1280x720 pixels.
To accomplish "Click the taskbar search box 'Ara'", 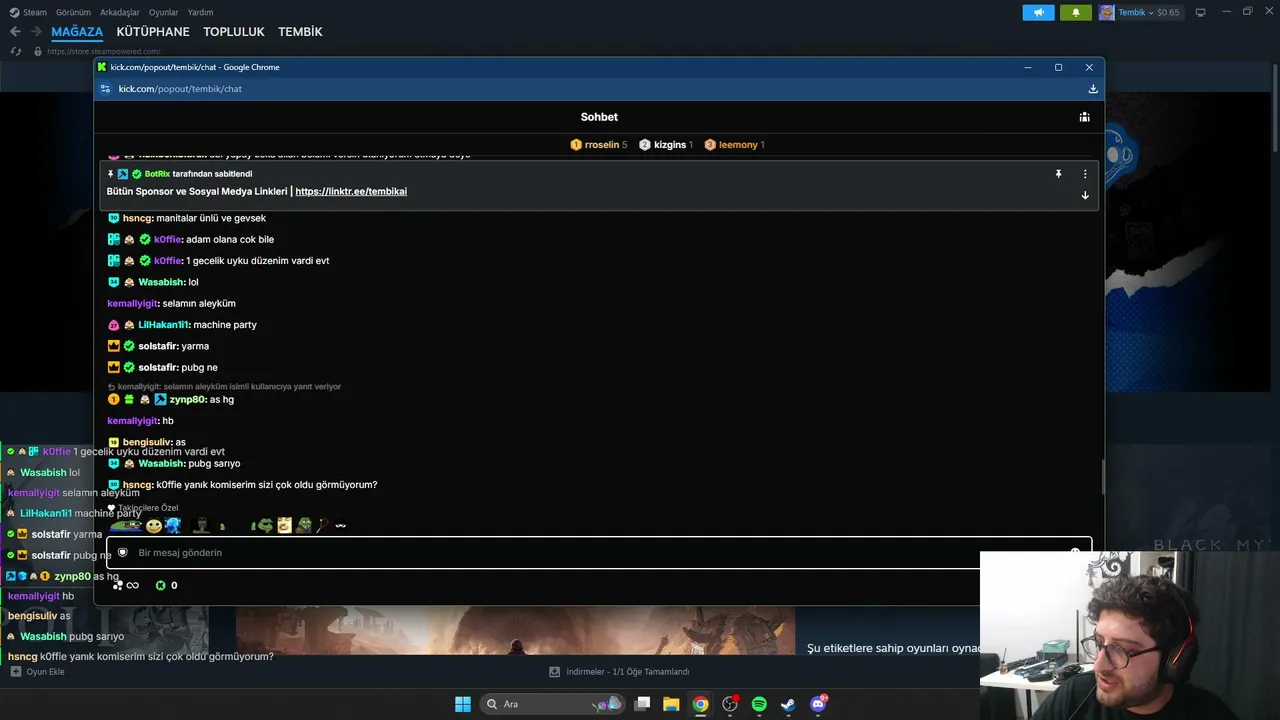I will click(x=552, y=704).
